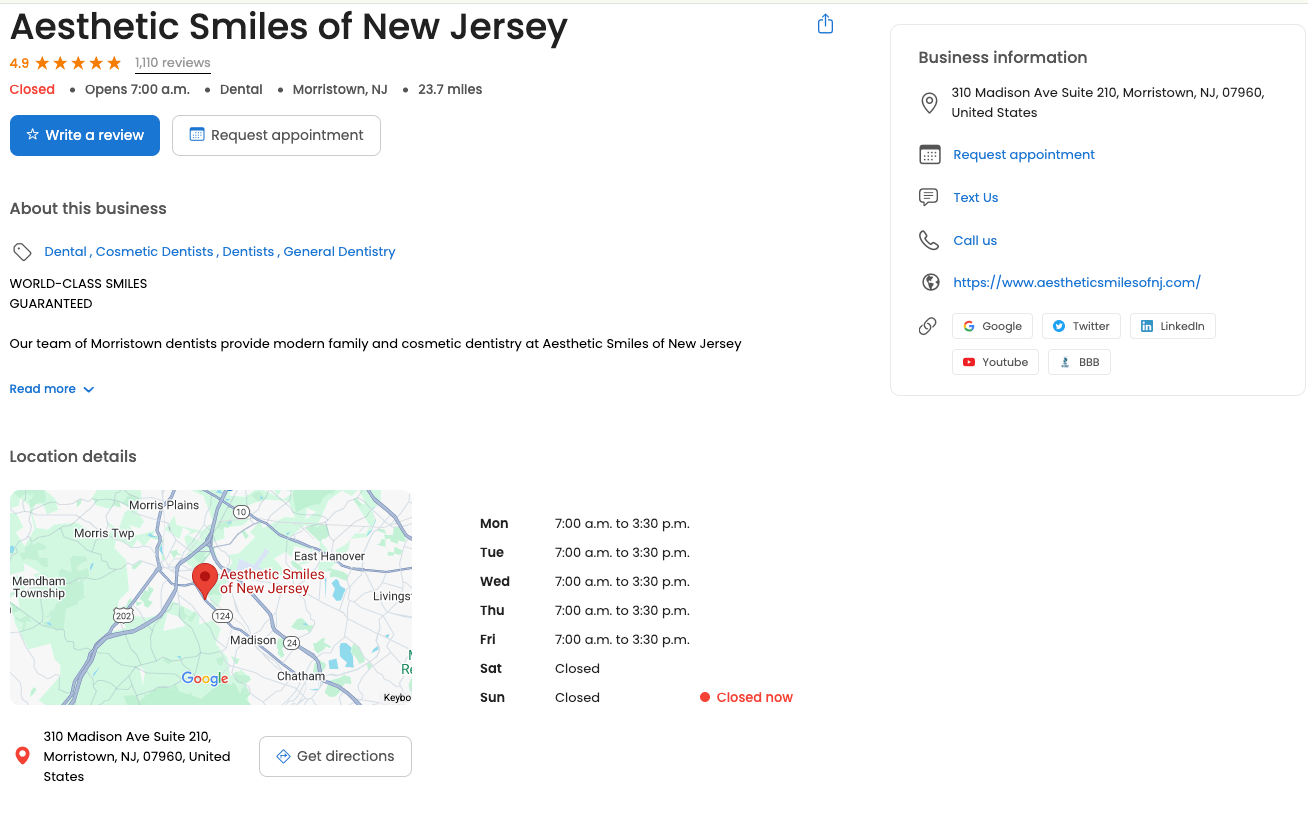Click the red location marker on the map
Screen dimensions: 1308x818
point(205,580)
